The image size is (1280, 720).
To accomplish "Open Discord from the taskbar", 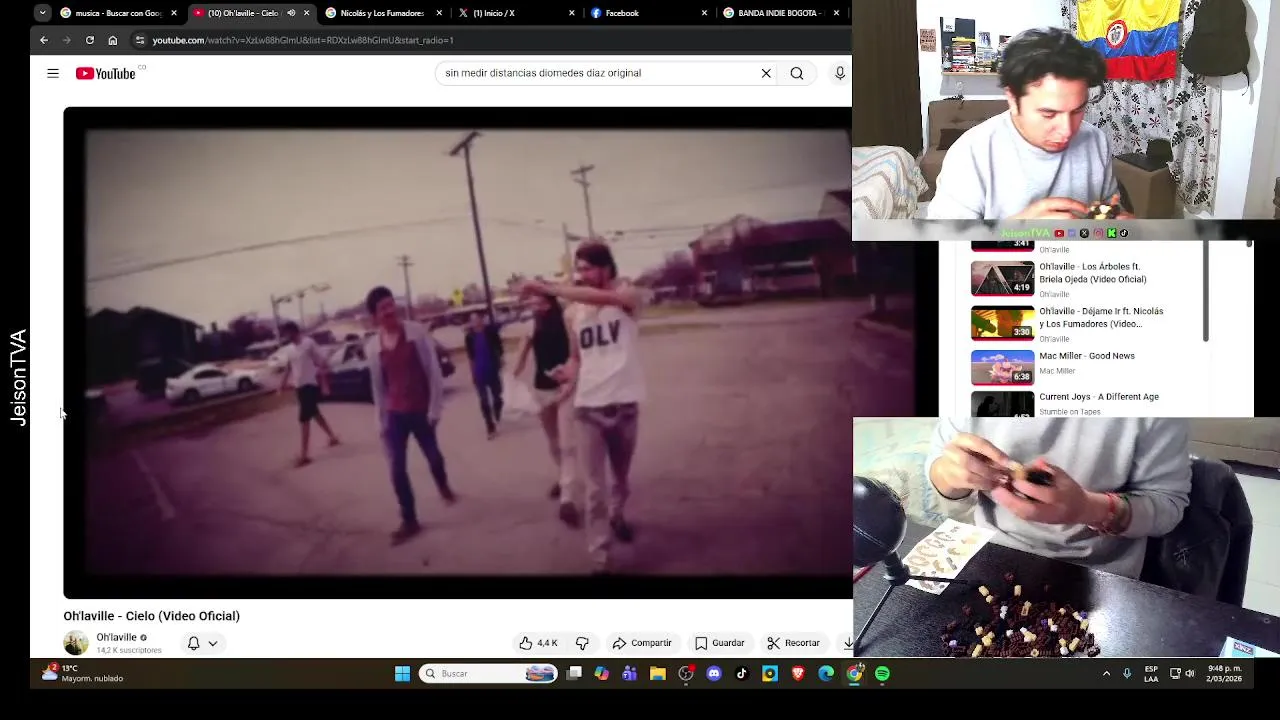I will point(714,674).
